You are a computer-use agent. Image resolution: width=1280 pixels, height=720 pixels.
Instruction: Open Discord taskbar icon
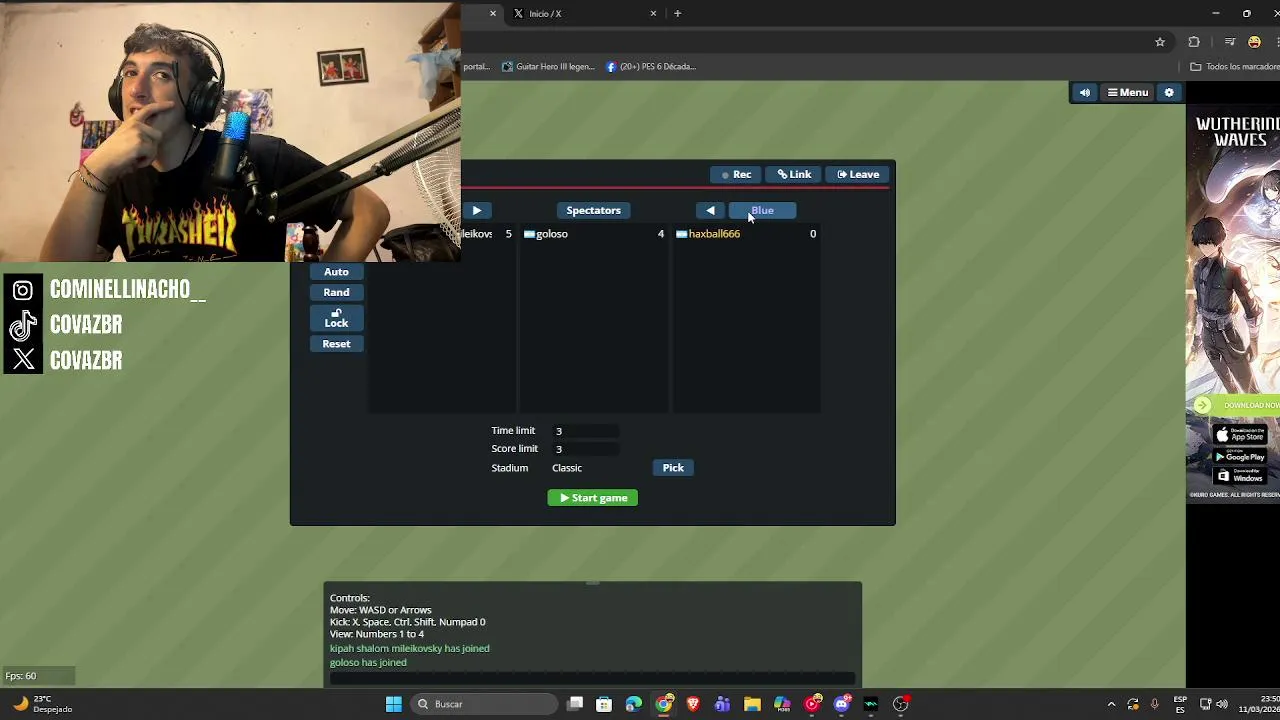842,704
